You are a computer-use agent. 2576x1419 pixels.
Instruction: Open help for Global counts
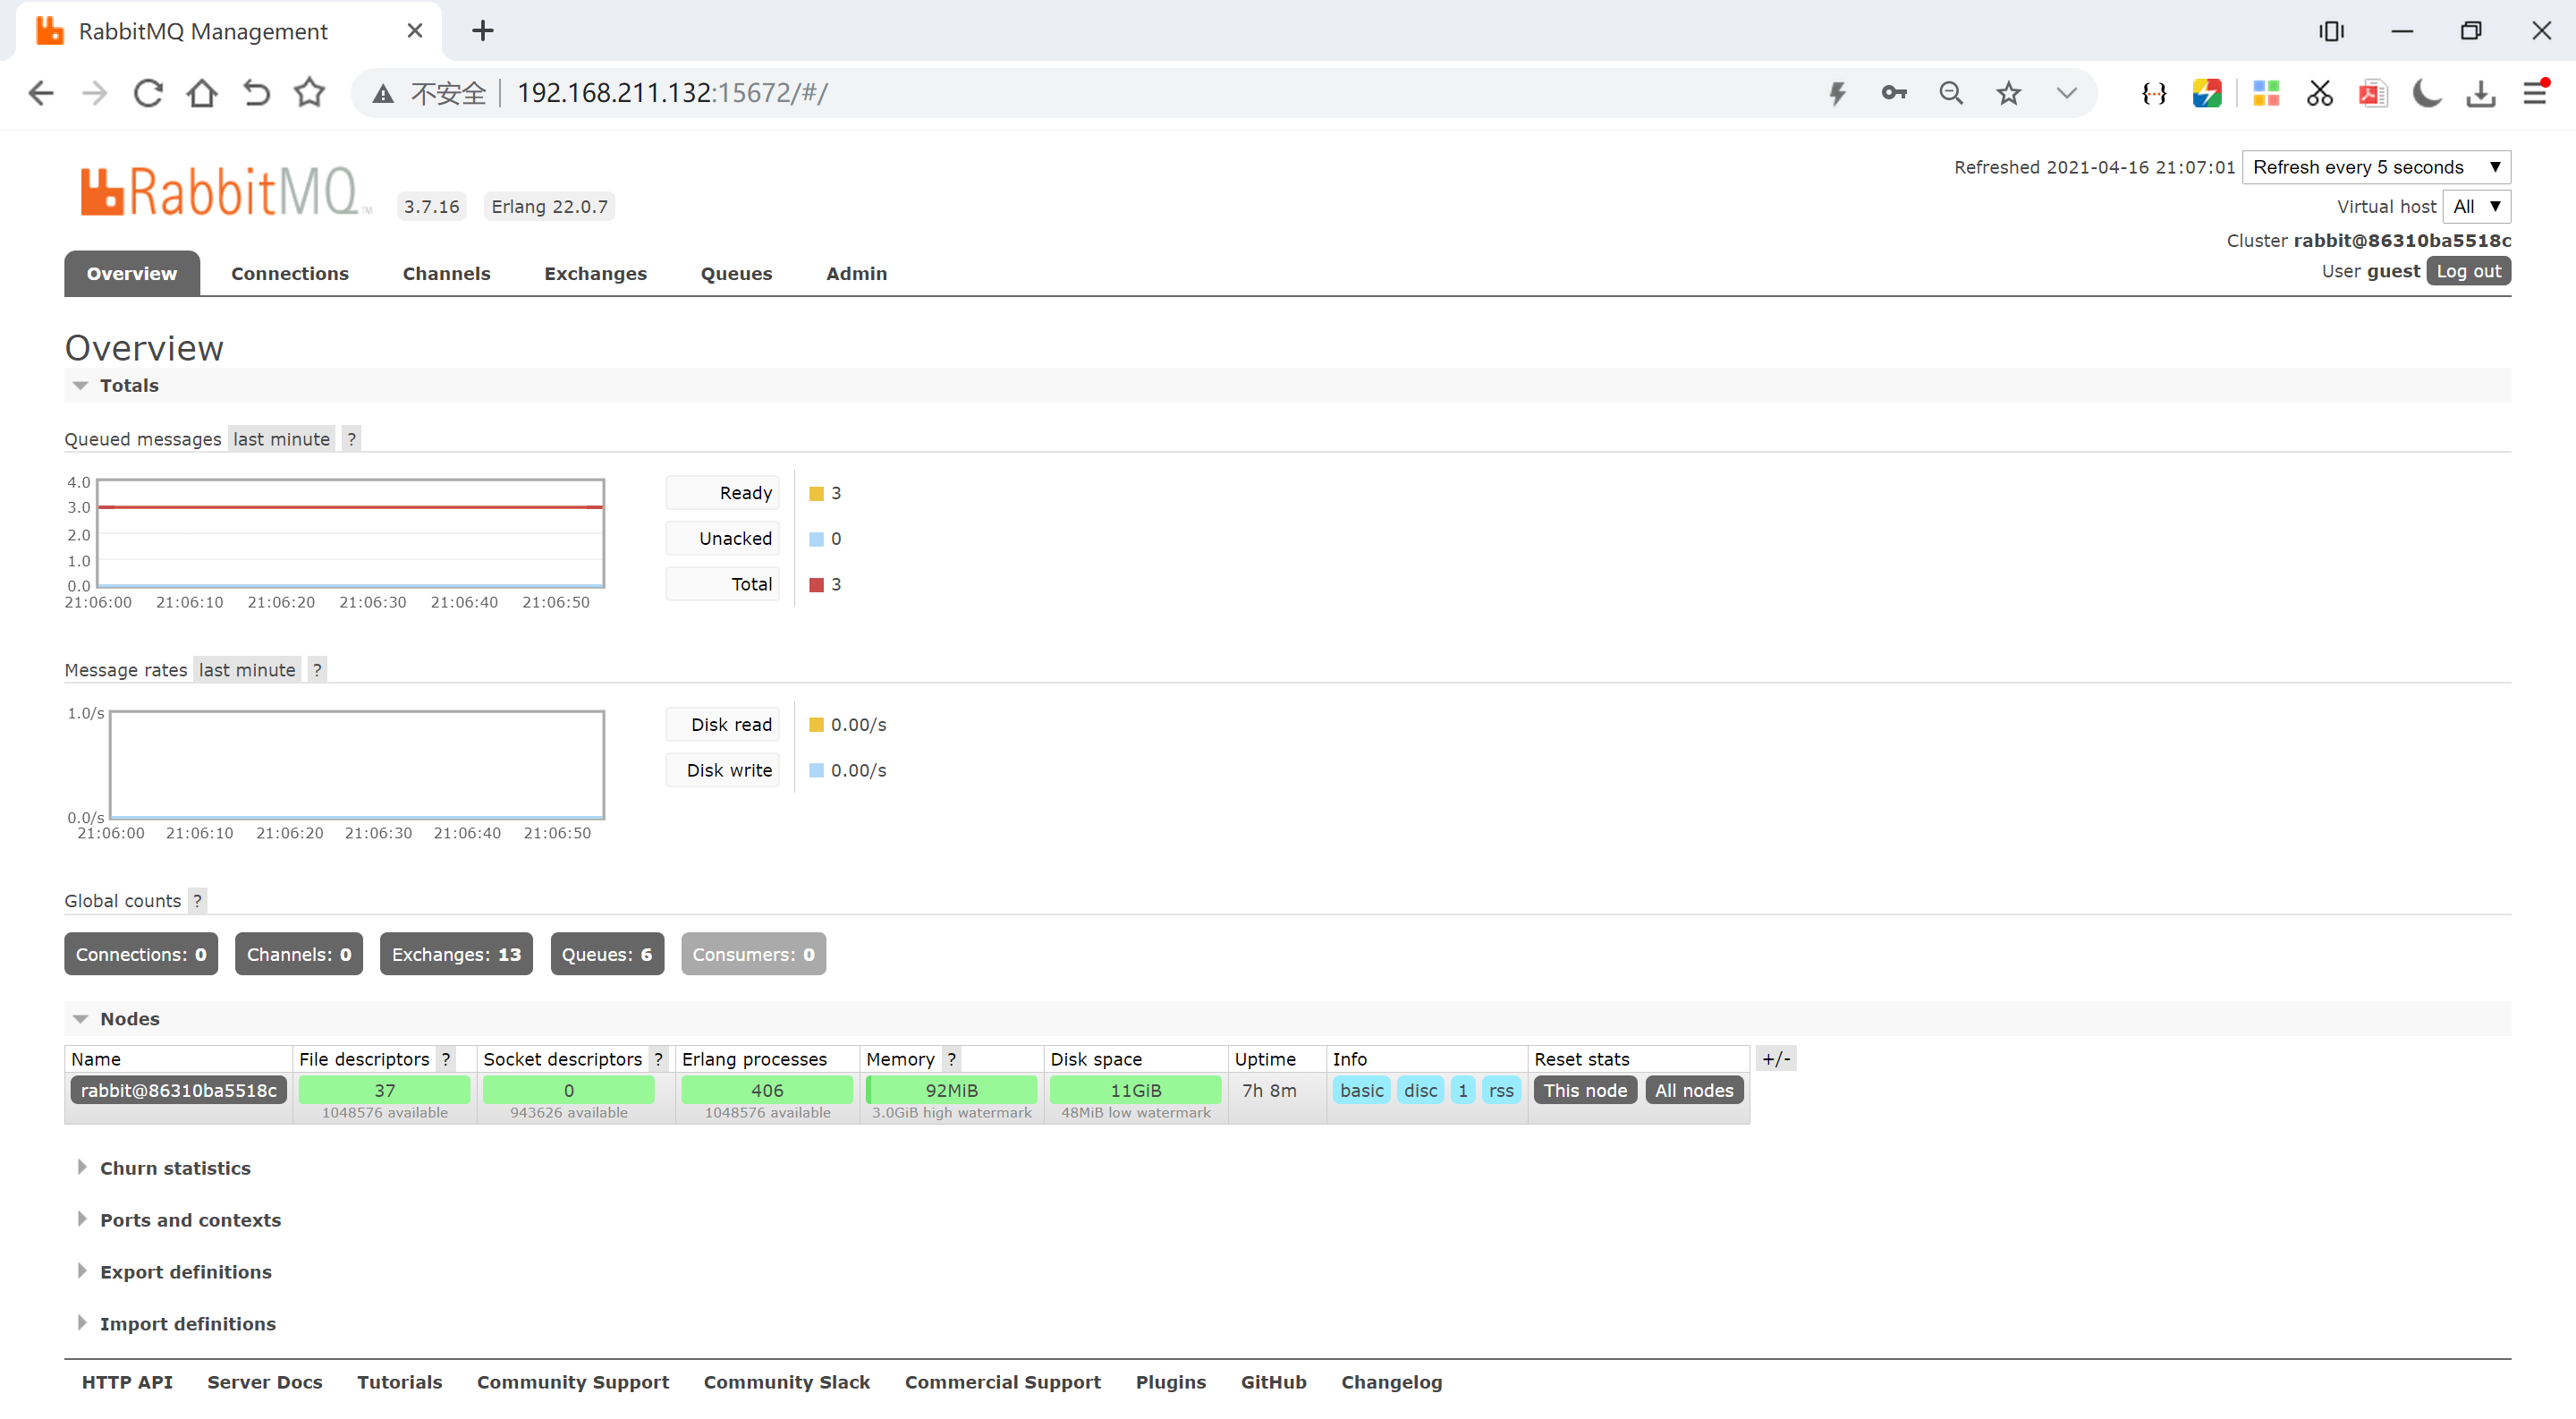click(x=197, y=901)
